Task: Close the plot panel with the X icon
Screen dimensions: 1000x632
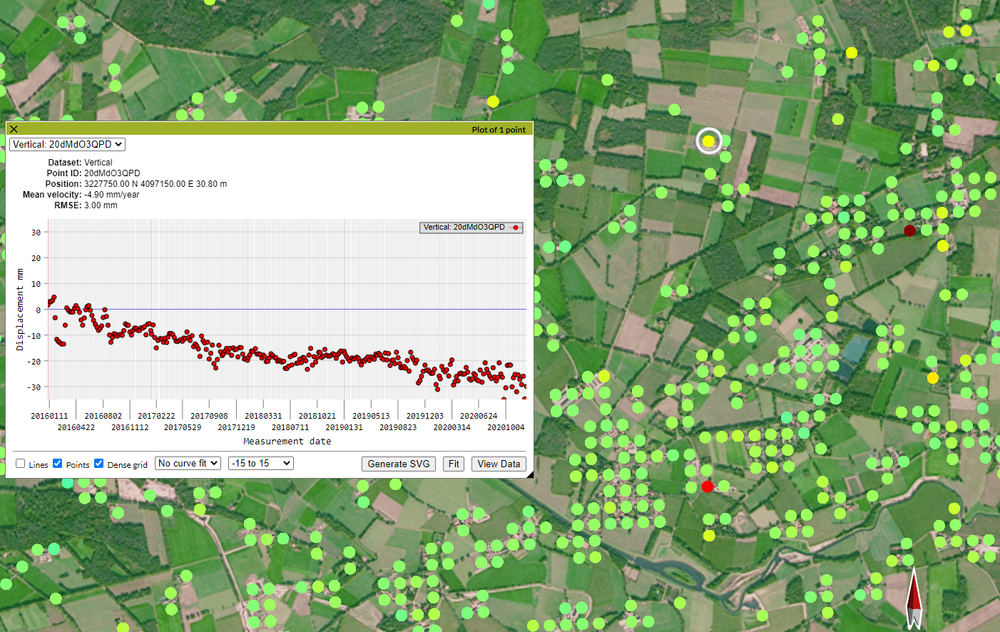Action: tap(13, 129)
